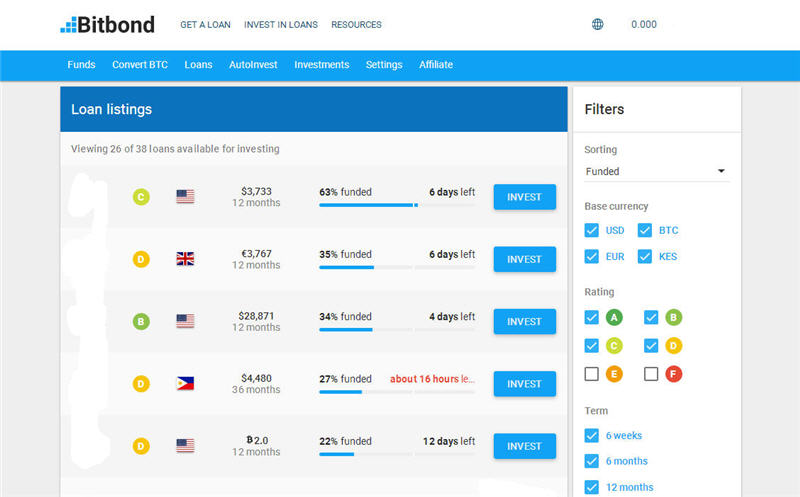Uncheck the 6 weeks term checkbox
The width and height of the screenshot is (800, 497).
591,435
